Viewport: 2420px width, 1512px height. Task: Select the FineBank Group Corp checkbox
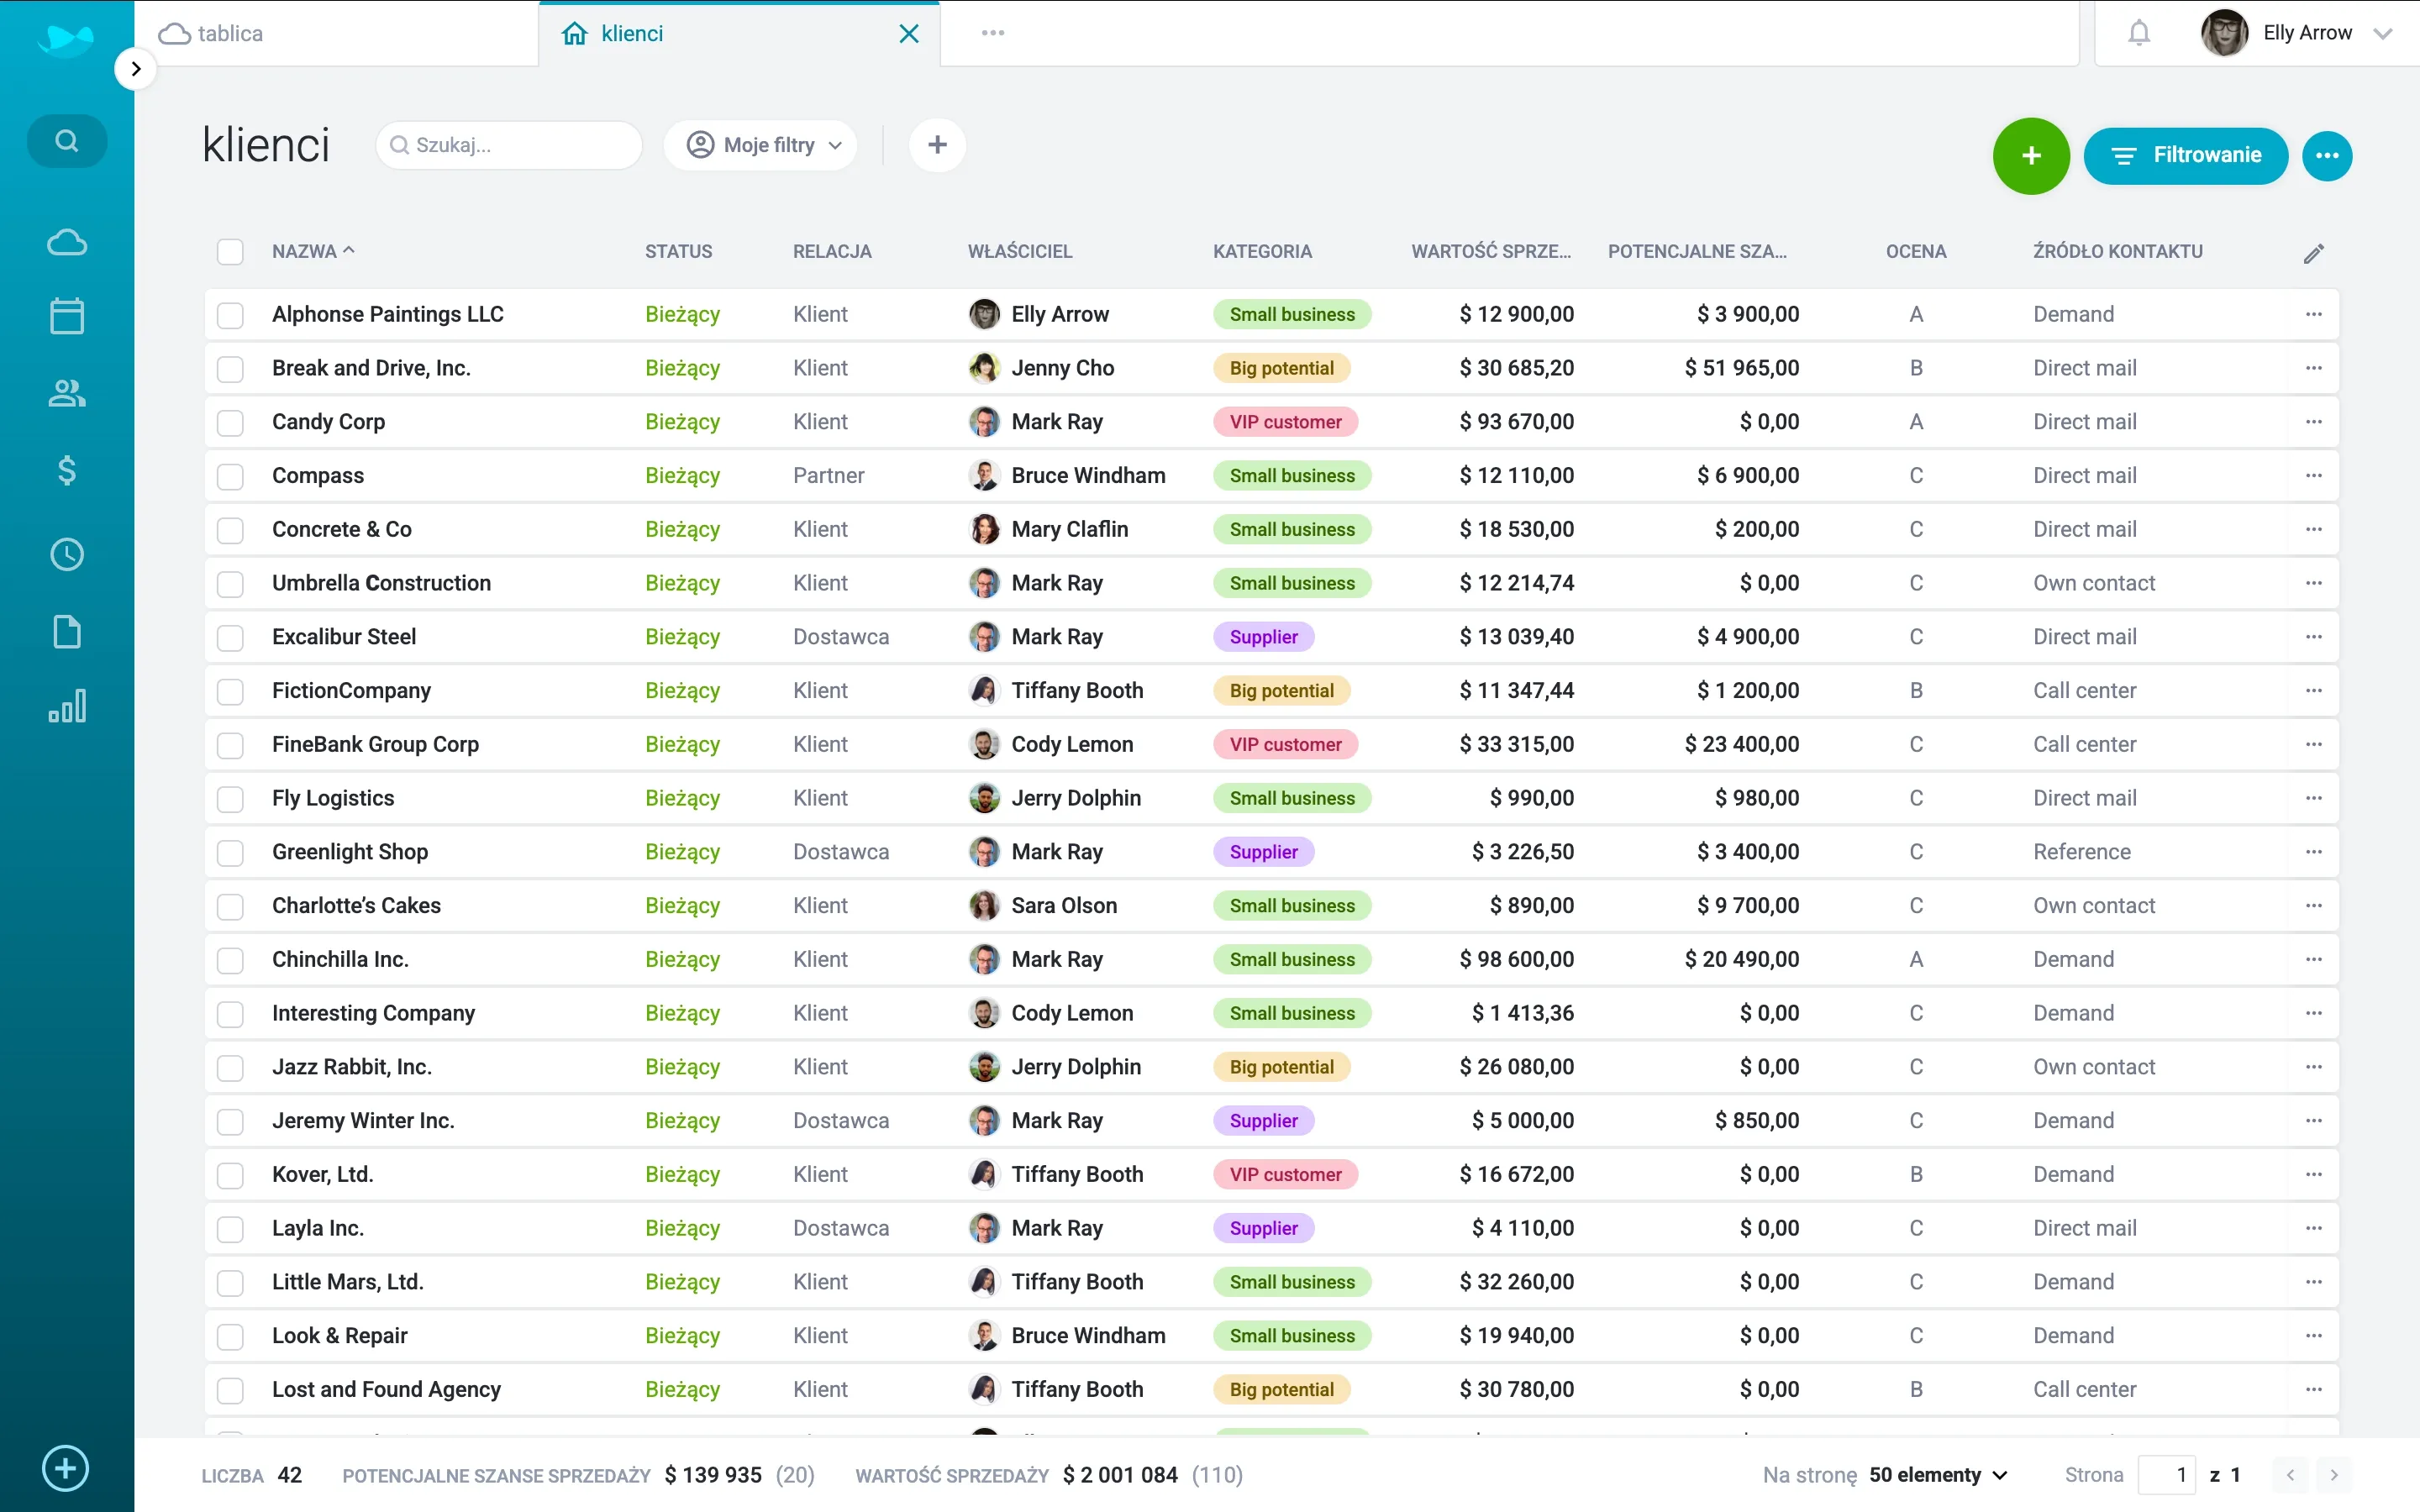(230, 745)
